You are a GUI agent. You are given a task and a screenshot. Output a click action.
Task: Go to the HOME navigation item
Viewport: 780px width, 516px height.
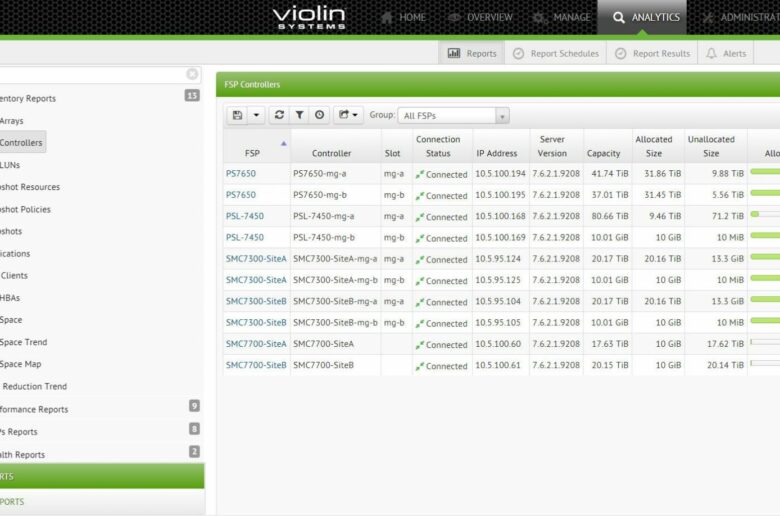[403, 17]
